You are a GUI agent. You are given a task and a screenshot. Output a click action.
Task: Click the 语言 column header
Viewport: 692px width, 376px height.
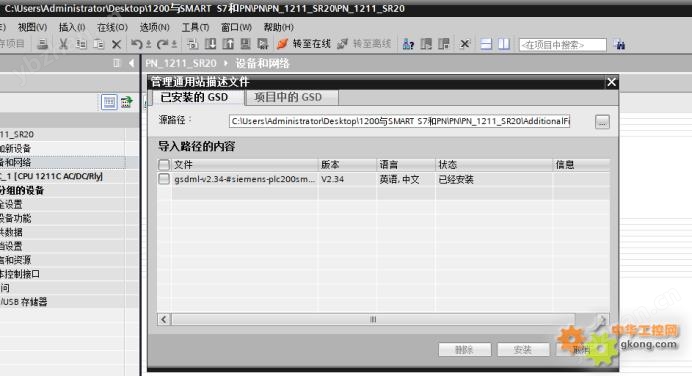click(x=406, y=165)
